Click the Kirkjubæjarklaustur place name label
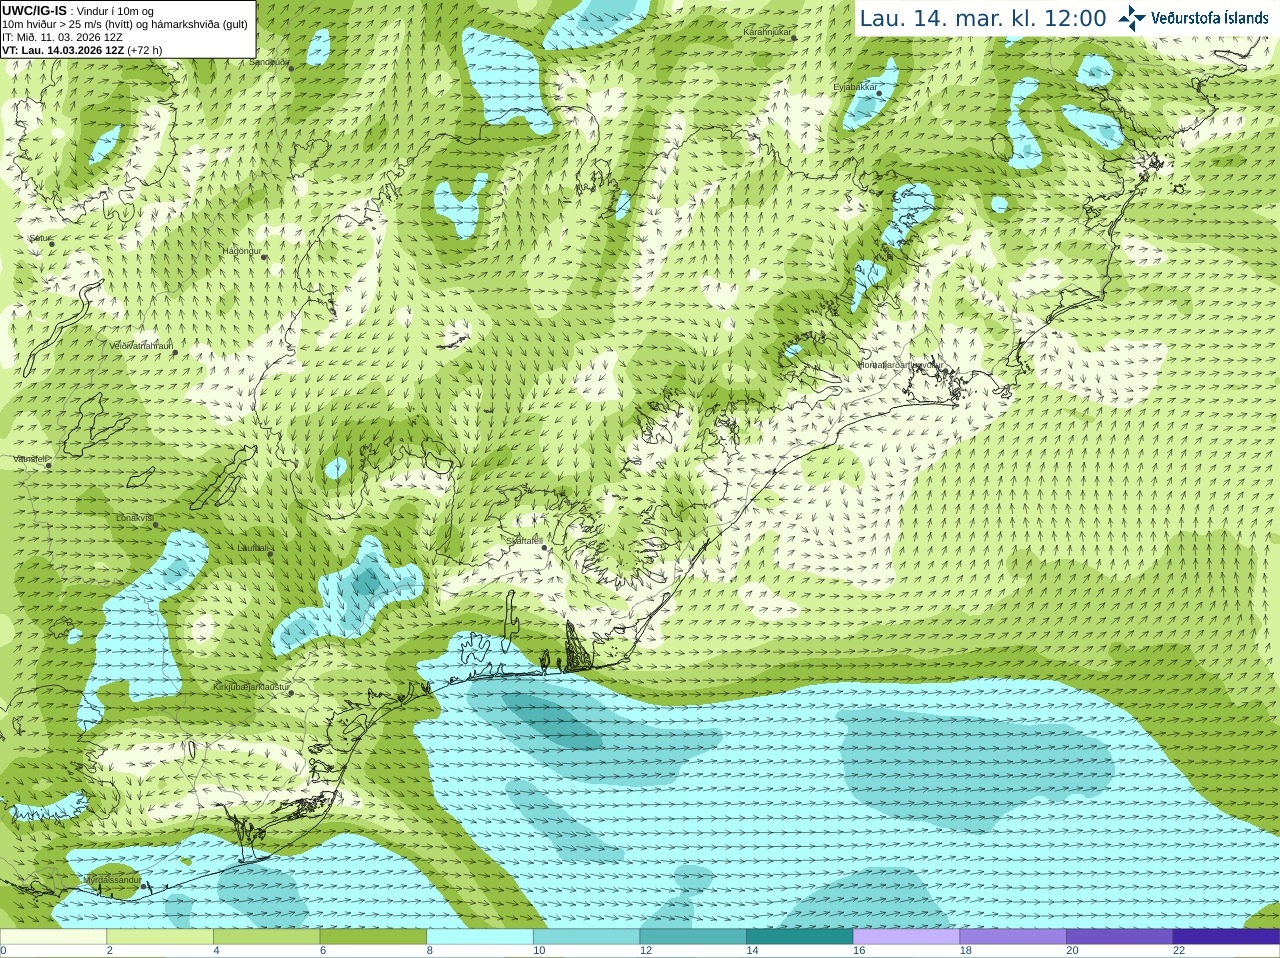 coord(251,687)
